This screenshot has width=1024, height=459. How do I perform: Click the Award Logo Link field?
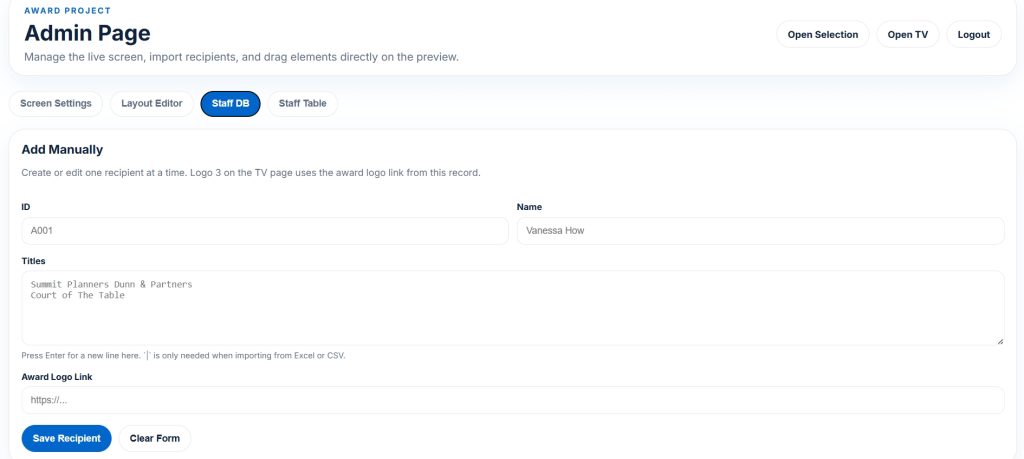pyautogui.click(x=512, y=400)
